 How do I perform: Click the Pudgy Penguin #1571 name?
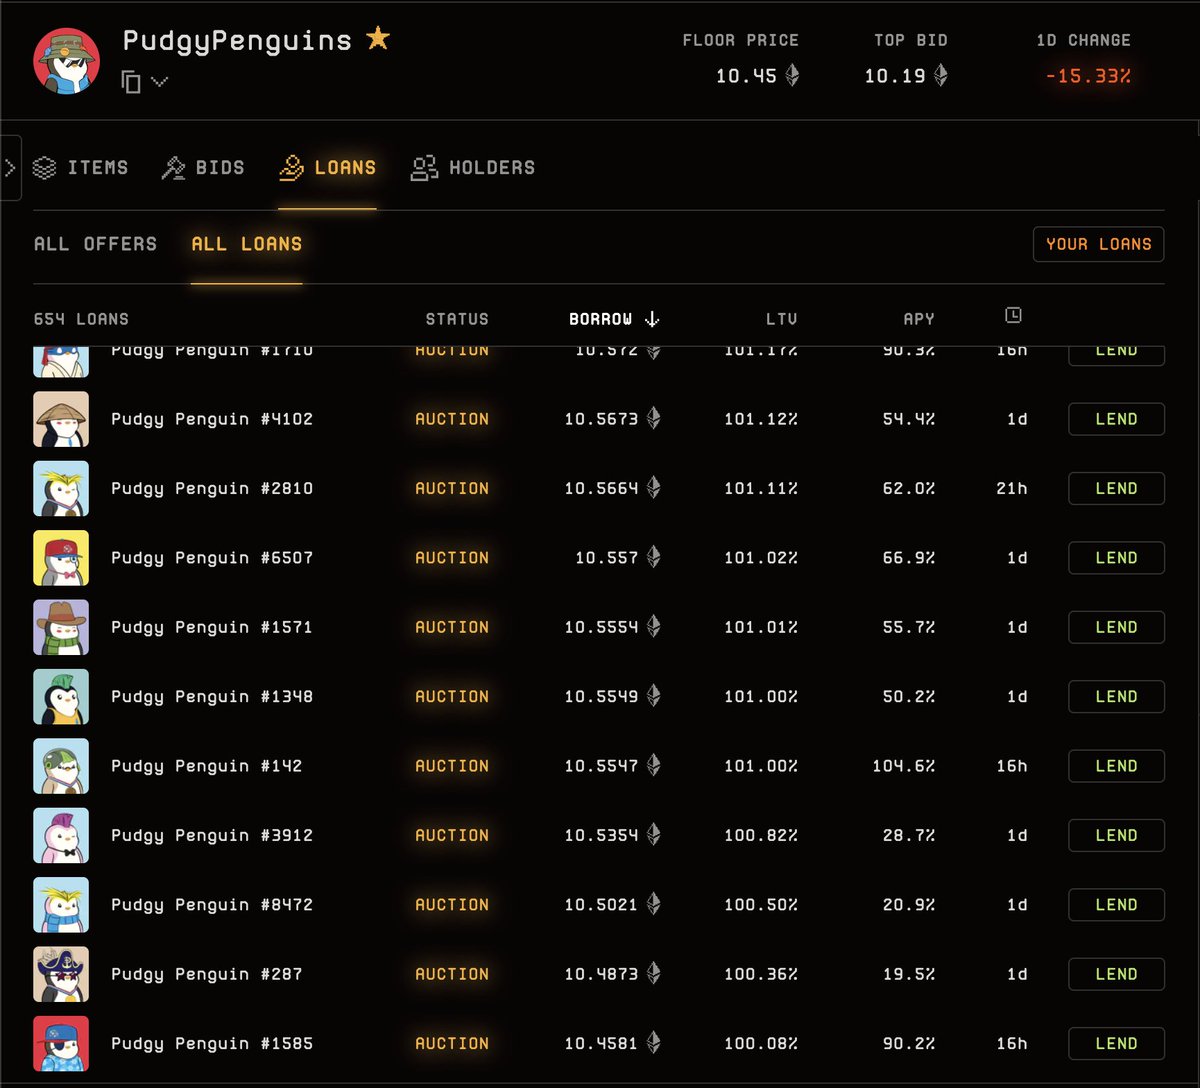click(x=212, y=627)
